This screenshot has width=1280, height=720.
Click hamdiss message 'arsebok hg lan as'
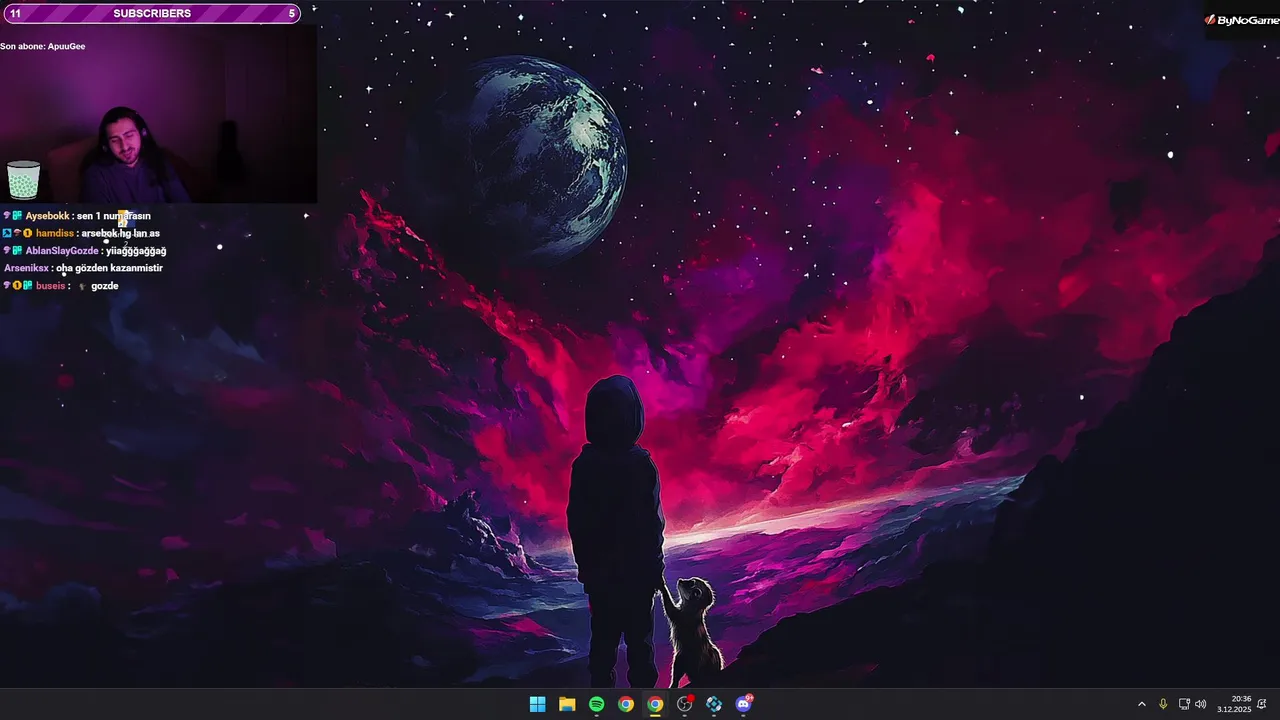(121, 233)
